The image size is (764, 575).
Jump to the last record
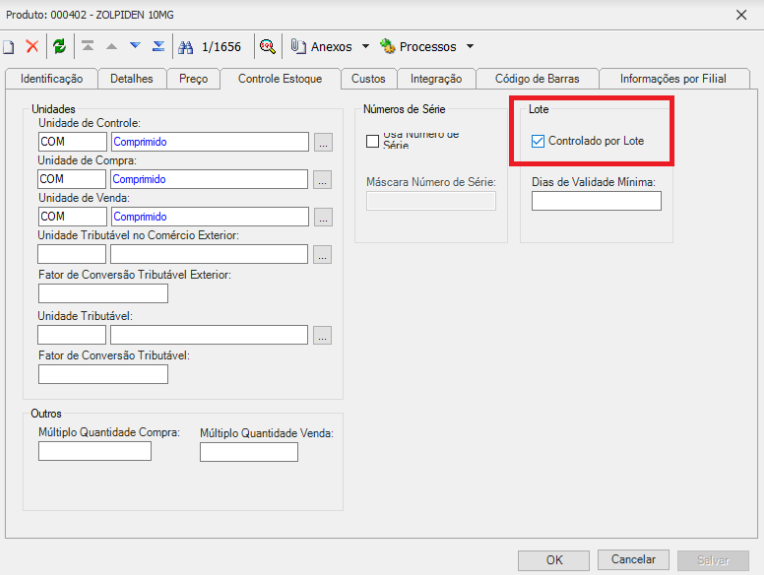(x=158, y=46)
